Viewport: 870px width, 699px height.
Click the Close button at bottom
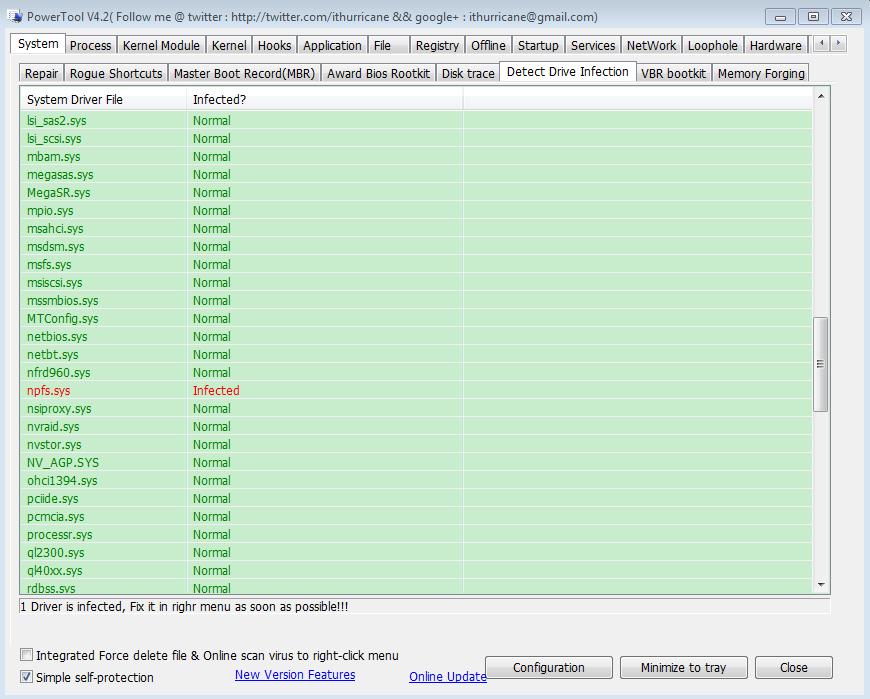pyautogui.click(x=793, y=667)
